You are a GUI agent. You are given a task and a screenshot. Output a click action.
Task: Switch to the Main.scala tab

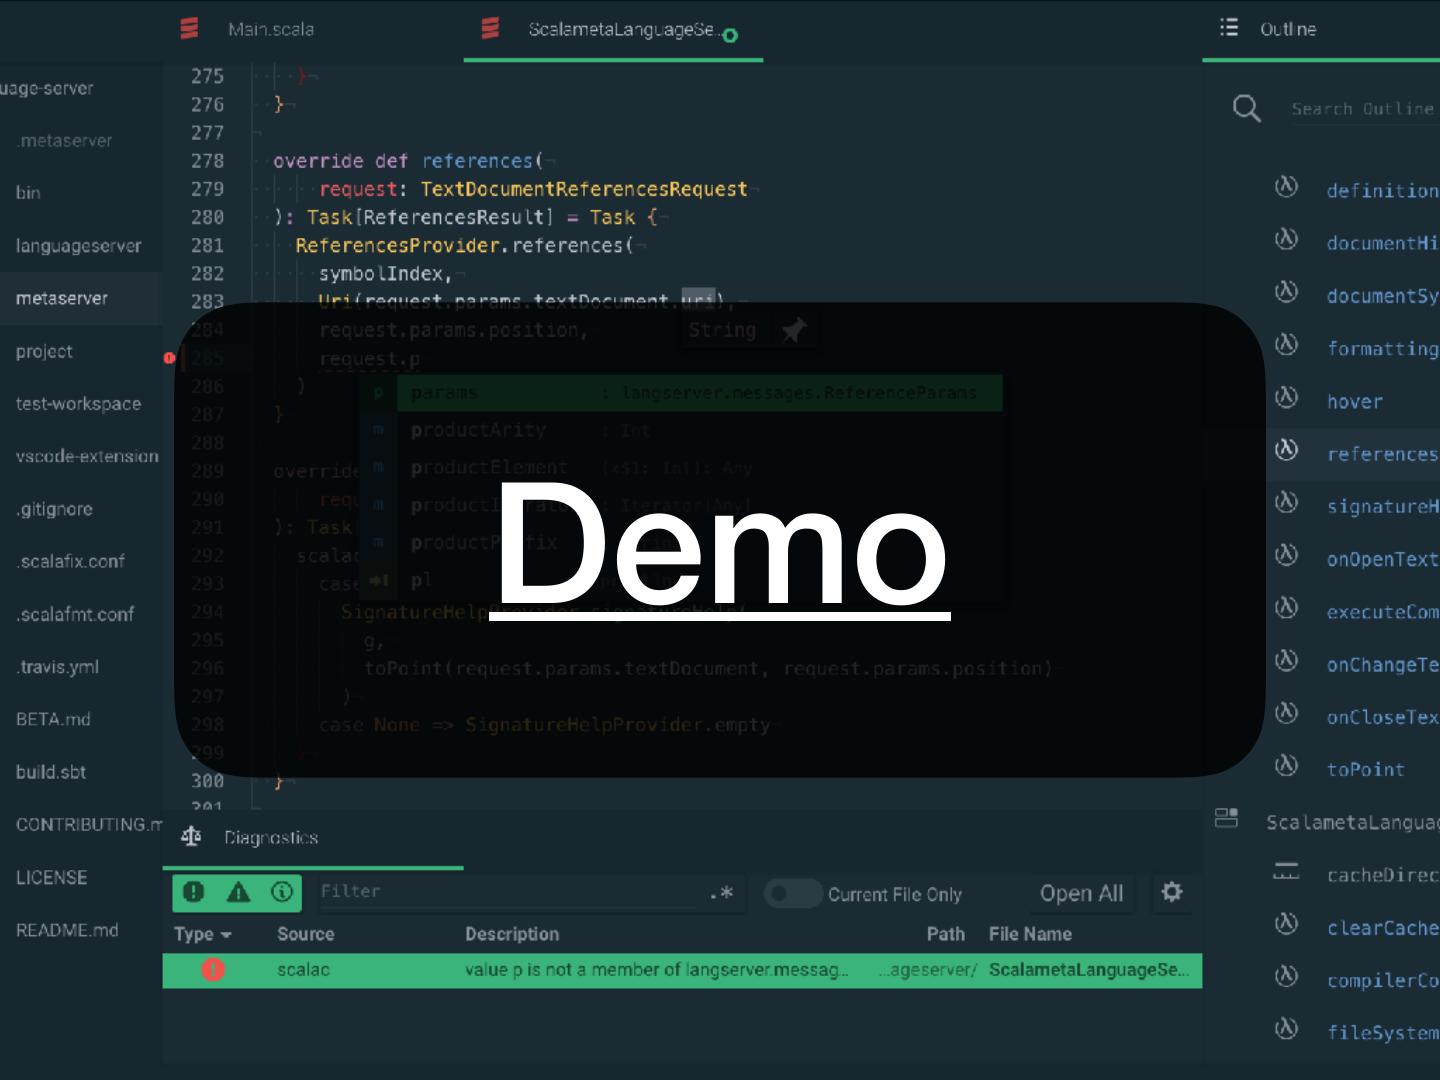[x=270, y=30]
